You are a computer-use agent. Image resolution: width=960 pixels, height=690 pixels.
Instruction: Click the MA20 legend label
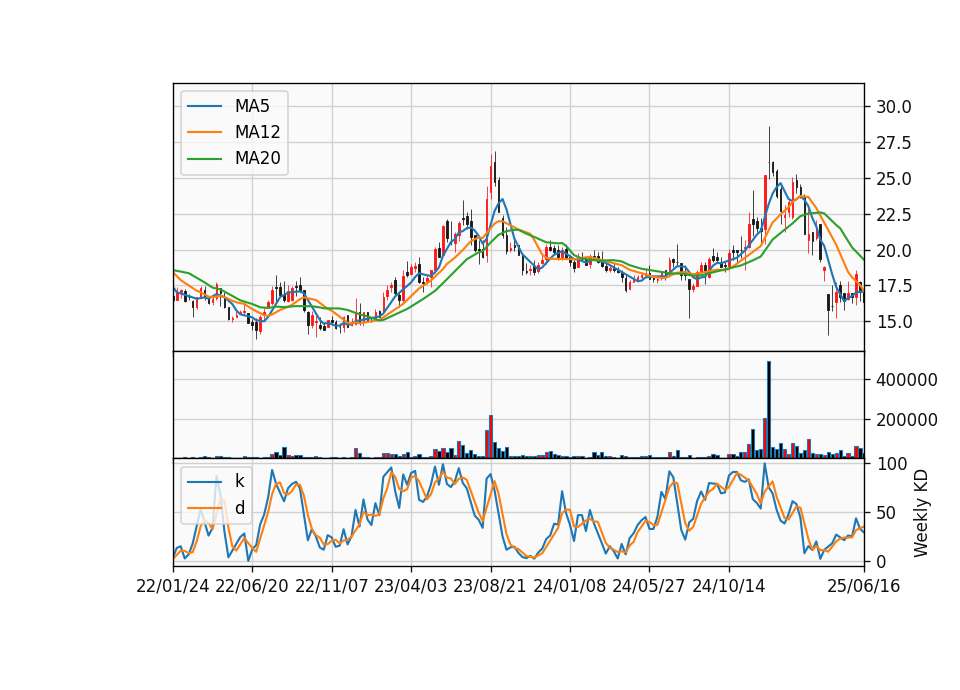tap(257, 158)
